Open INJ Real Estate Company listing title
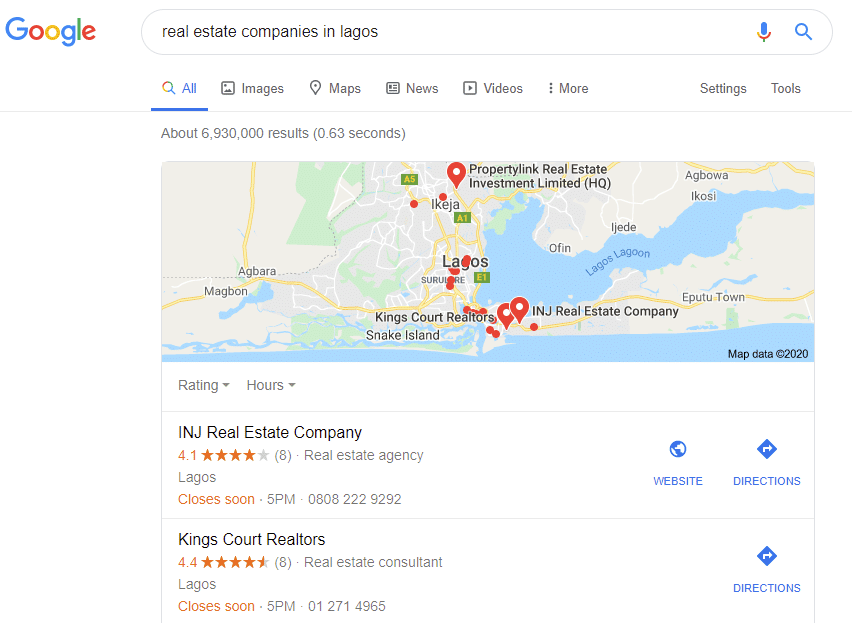 pos(270,432)
